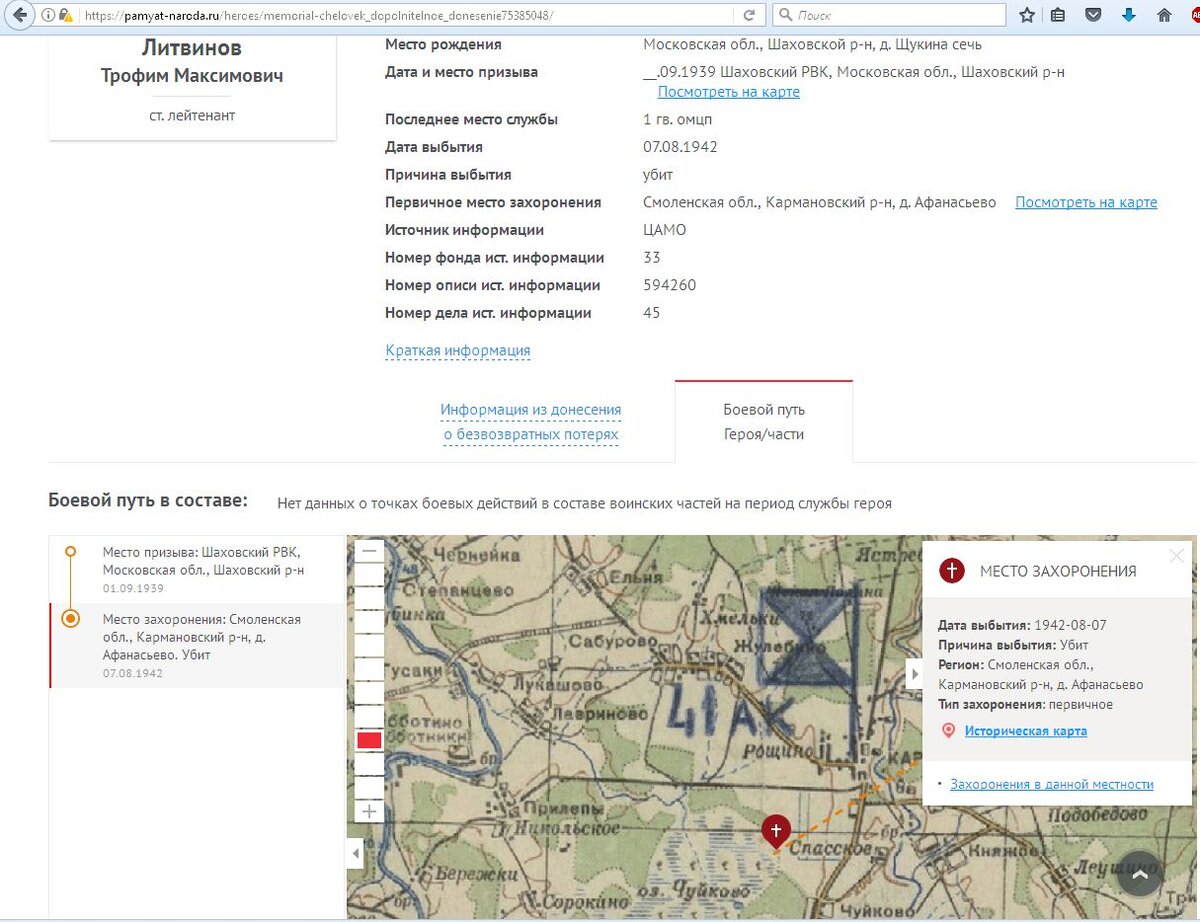Screen dimensions: 1200x922
Task: Click the 4 АК marking on the map
Action: 730,714
